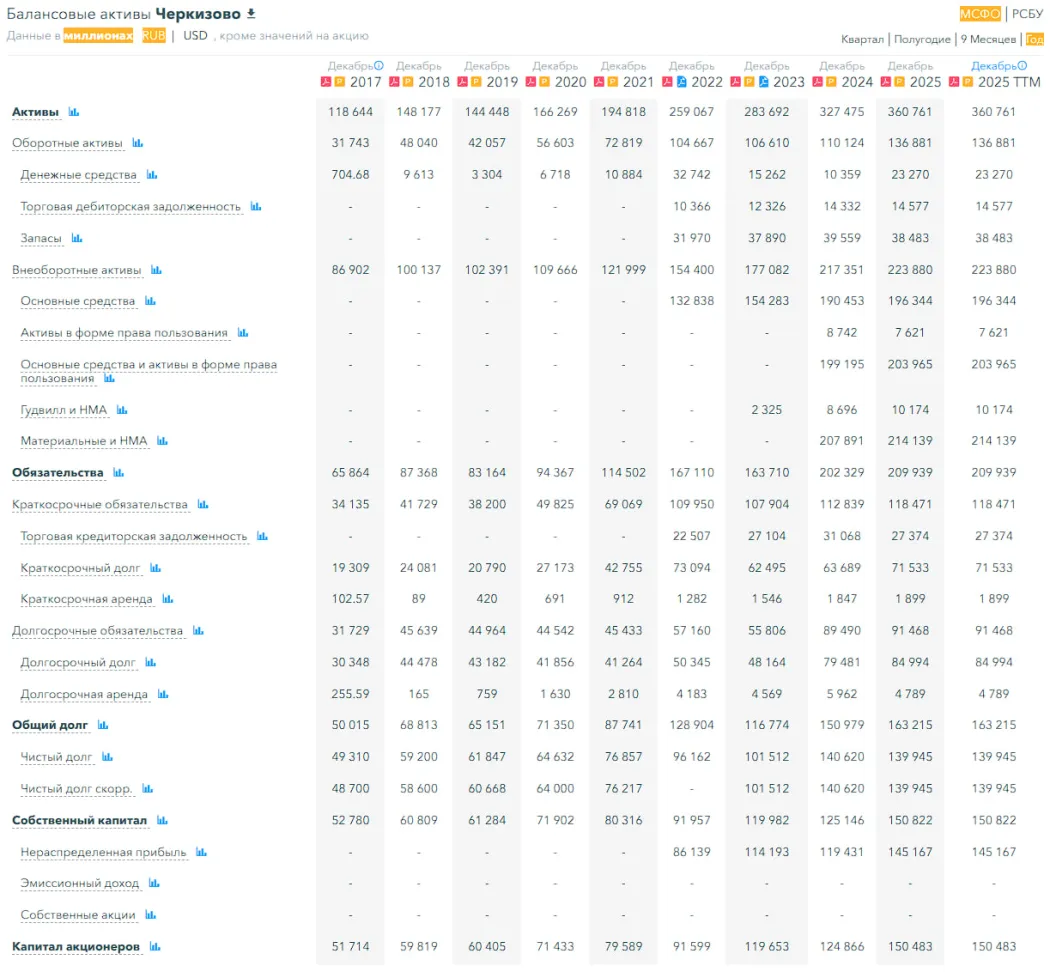The height and width of the screenshot is (972, 1050).
Task: Open chart icon for Гудвилл и НМА
Action: pyautogui.click(x=122, y=410)
